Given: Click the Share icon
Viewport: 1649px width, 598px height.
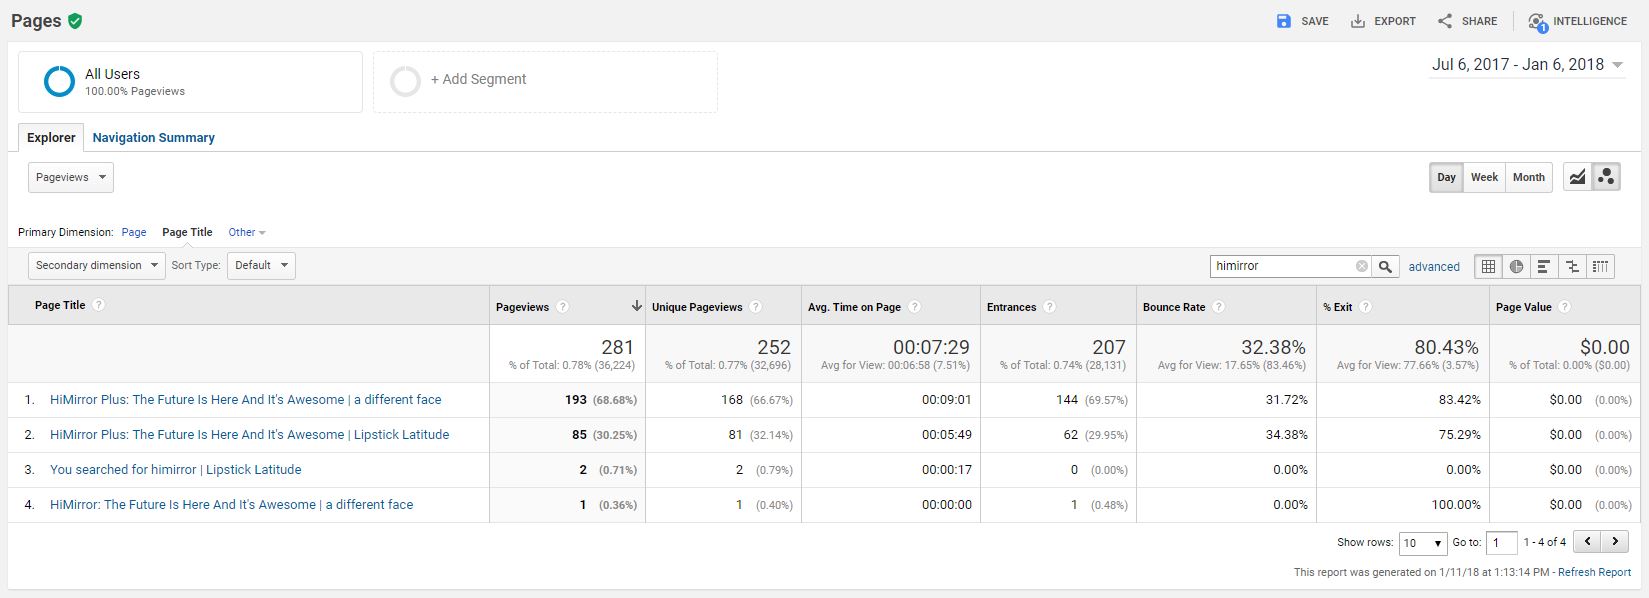Looking at the screenshot, I should pyautogui.click(x=1445, y=21).
